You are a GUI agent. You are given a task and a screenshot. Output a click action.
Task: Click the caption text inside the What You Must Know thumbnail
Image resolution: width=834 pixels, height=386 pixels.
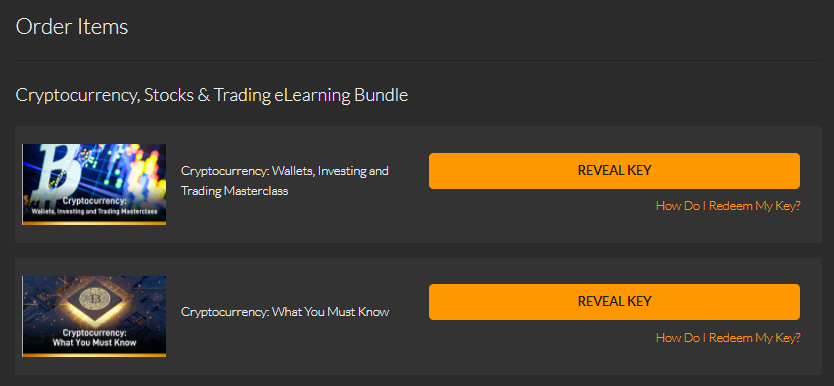pyautogui.click(x=94, y=338)
